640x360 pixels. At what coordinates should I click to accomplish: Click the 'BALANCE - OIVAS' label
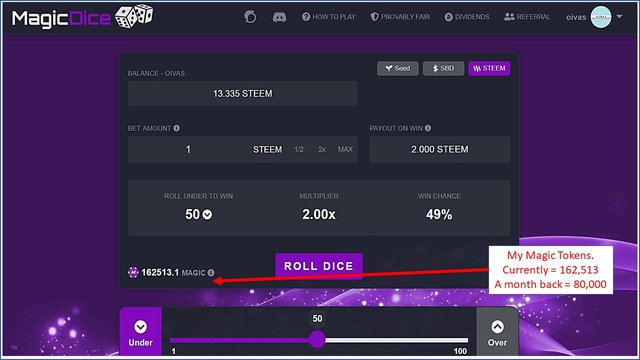156,73
